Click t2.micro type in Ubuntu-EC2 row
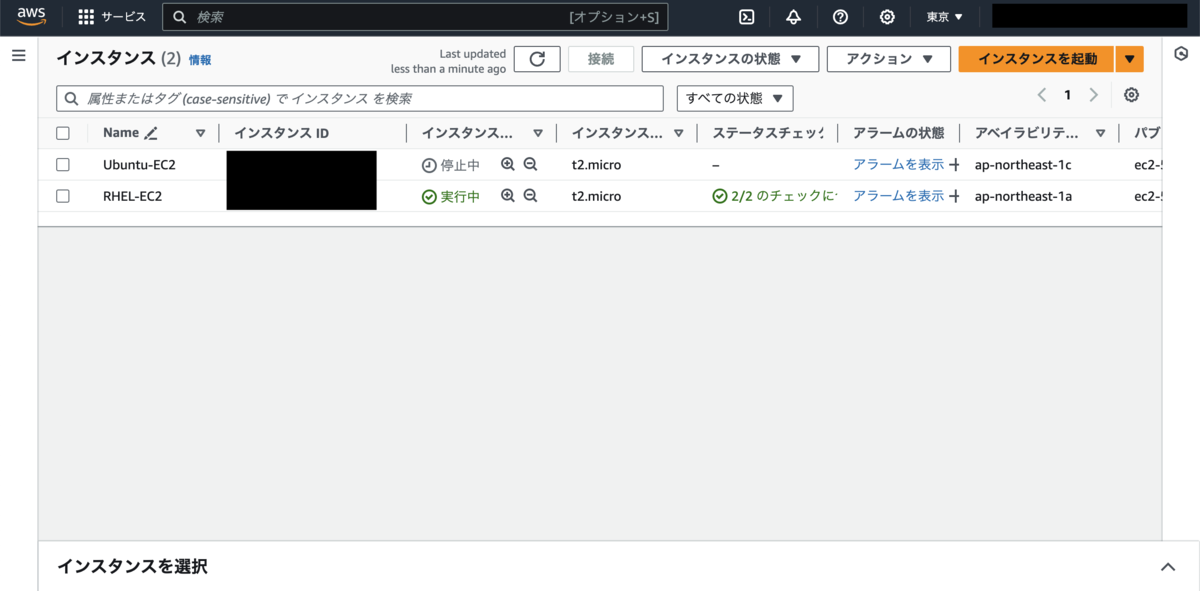Image resolution: width=1200 pixels, height=591 pixels. (596, 165)
